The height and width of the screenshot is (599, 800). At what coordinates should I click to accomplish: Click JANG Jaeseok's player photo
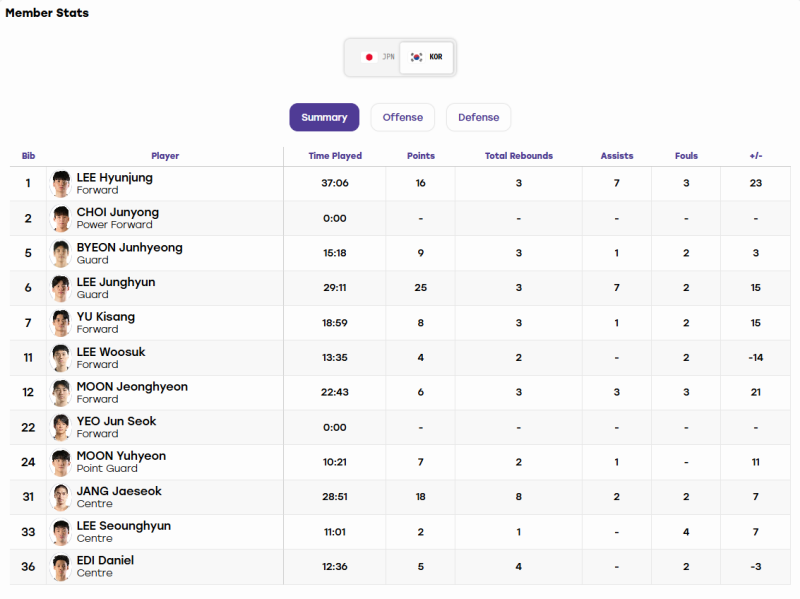[61, 497]
